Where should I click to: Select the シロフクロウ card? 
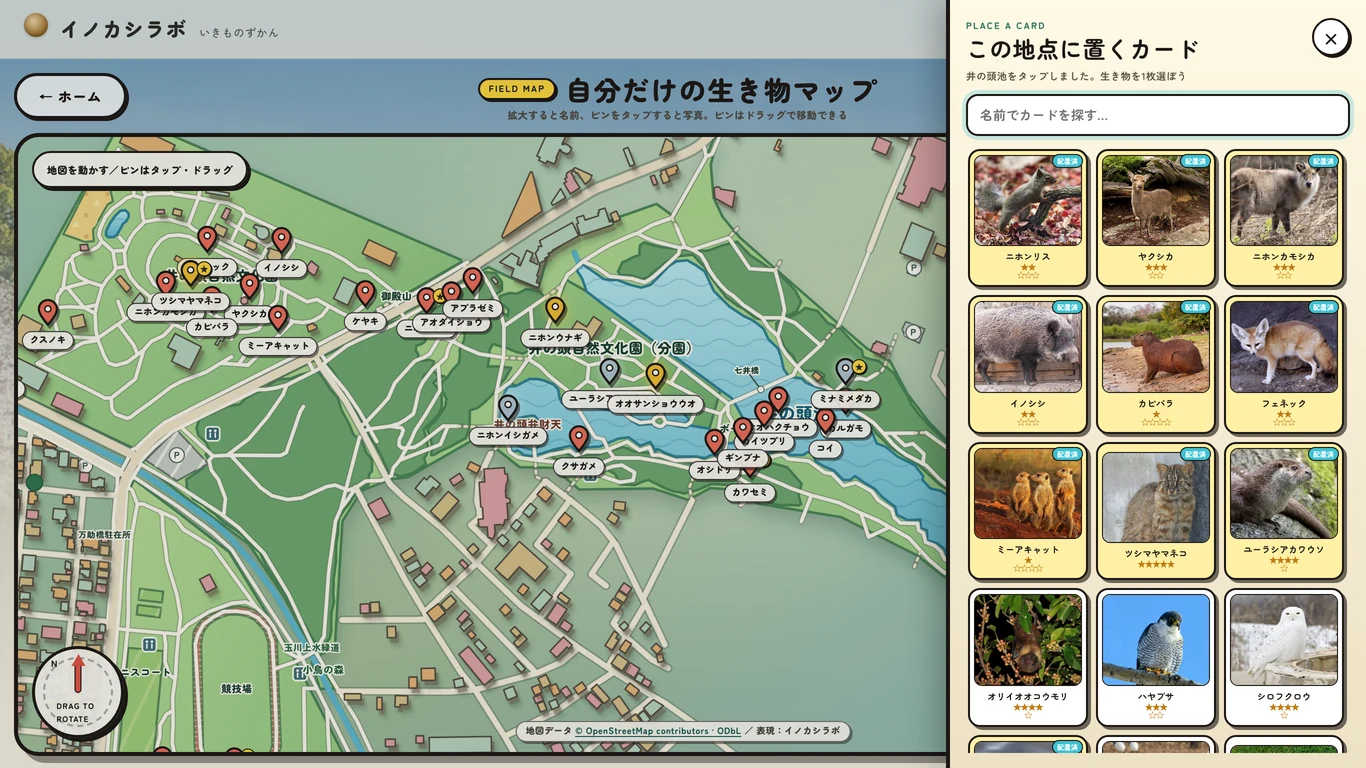click(x=1284, y=658)
